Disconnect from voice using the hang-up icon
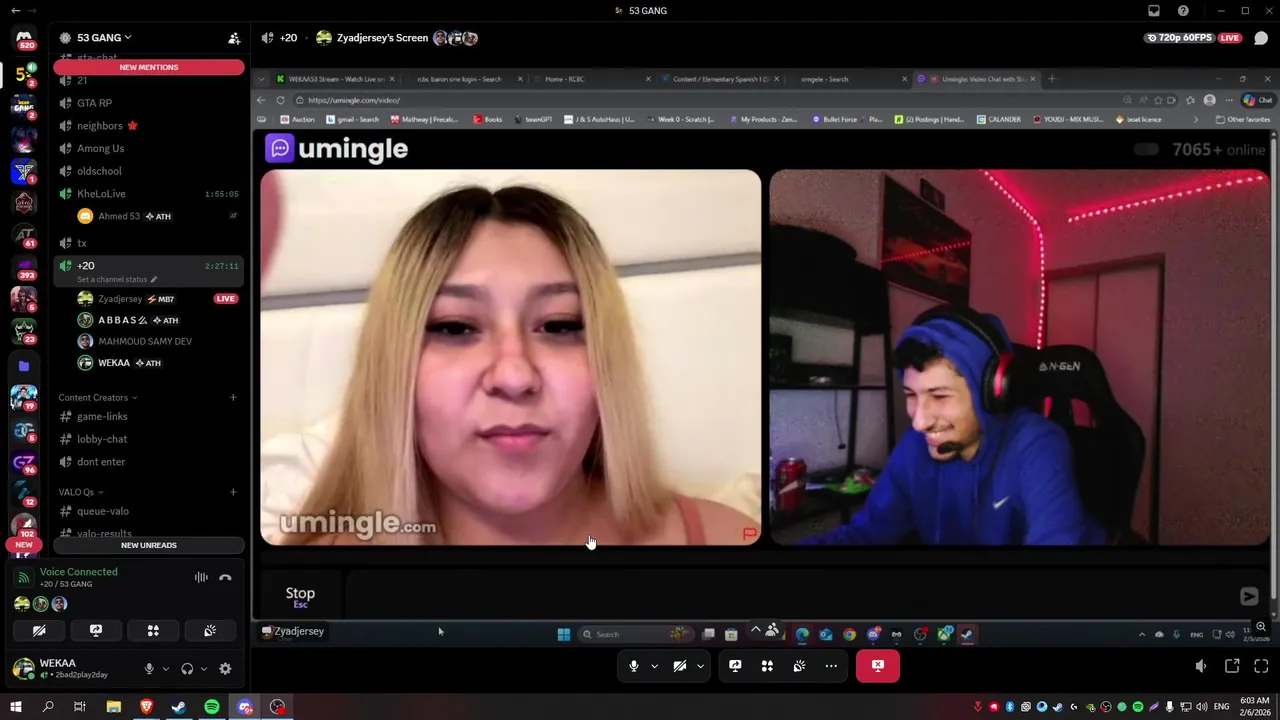 pos(225,577)
